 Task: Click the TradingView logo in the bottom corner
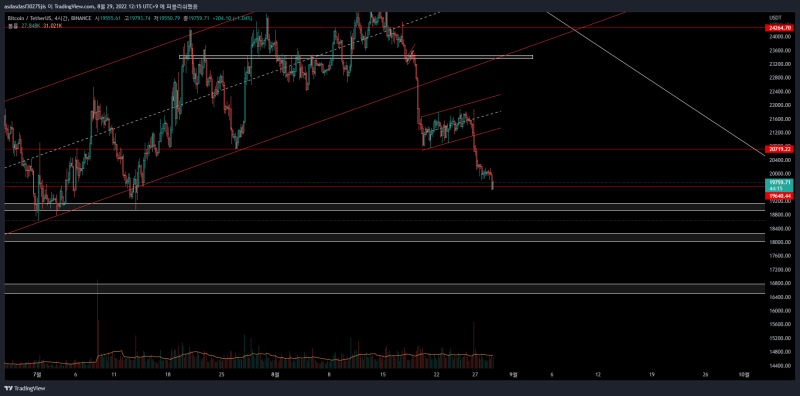24,388
